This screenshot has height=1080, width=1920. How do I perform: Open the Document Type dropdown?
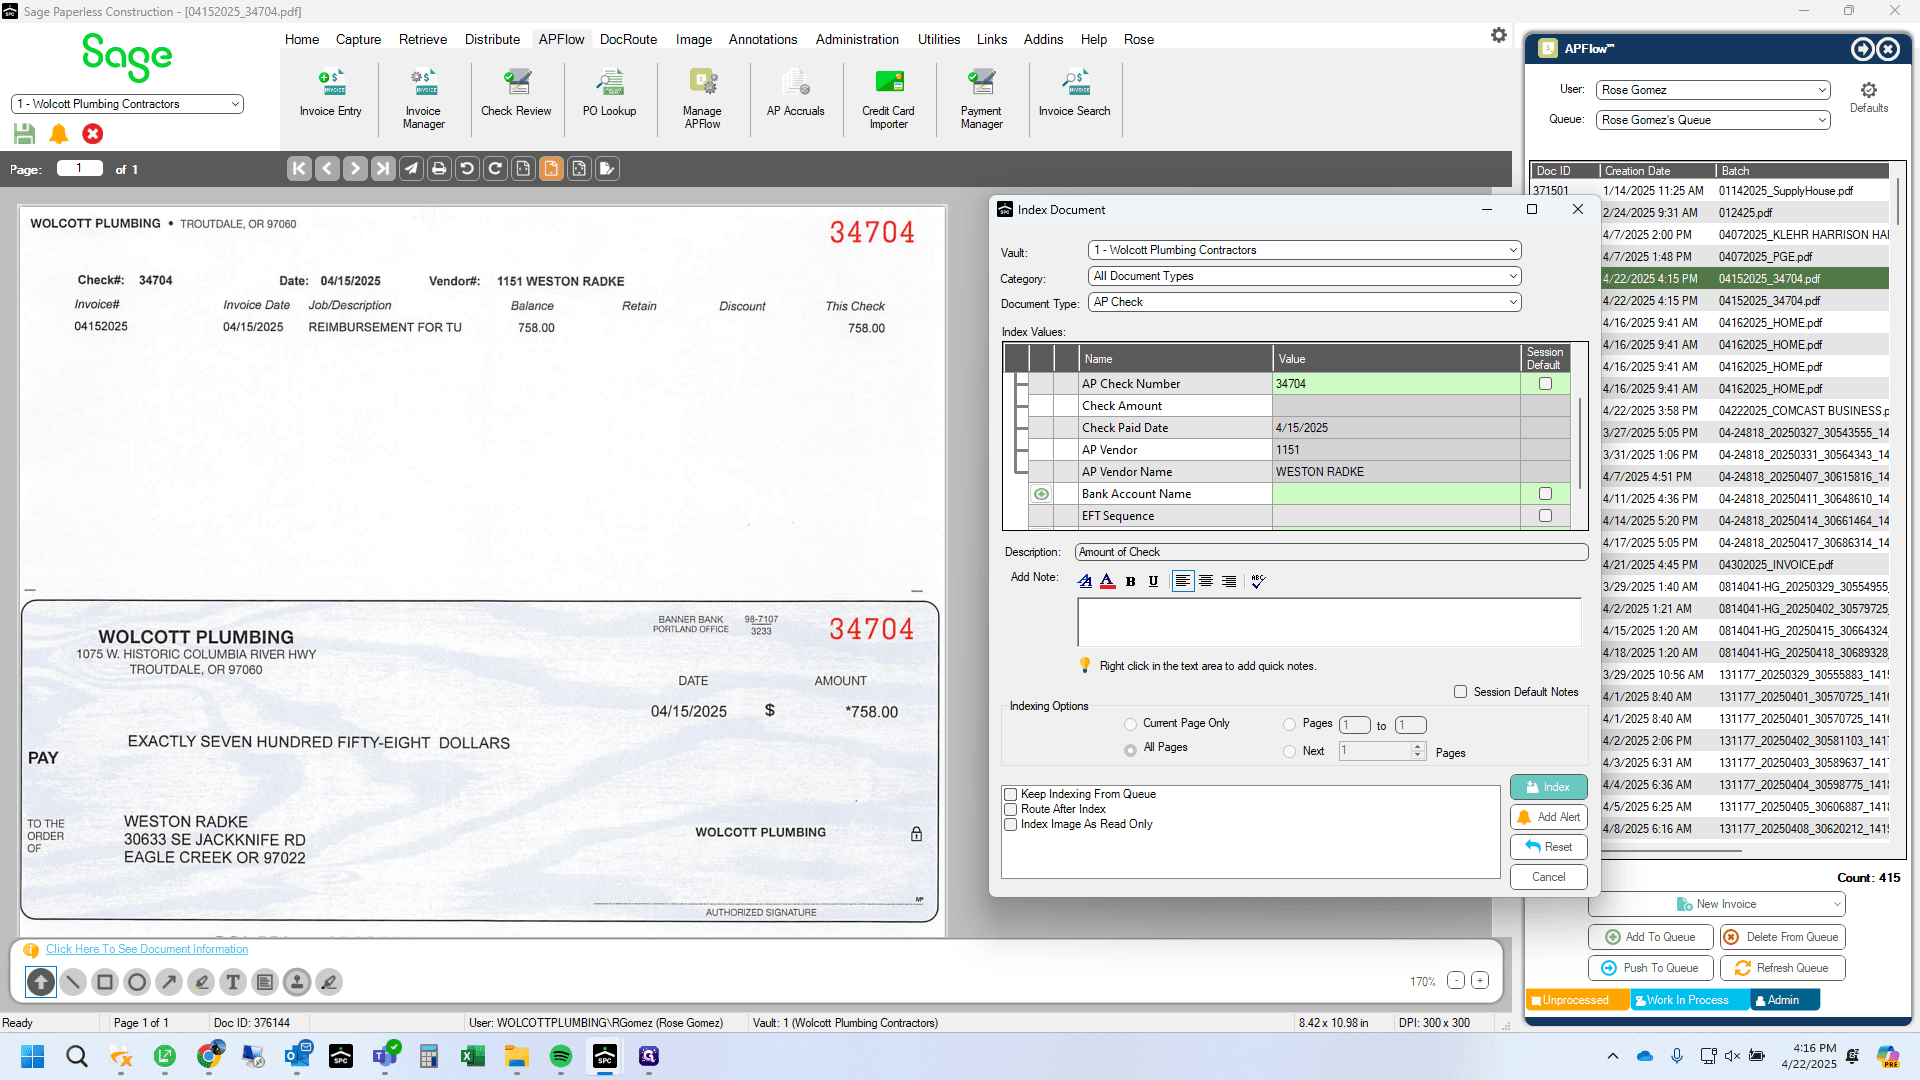[1304, 302]
